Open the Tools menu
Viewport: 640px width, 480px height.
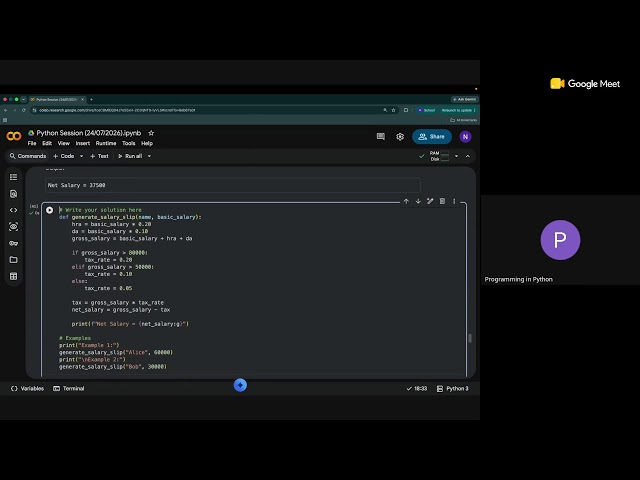click(x=129, y=143)
